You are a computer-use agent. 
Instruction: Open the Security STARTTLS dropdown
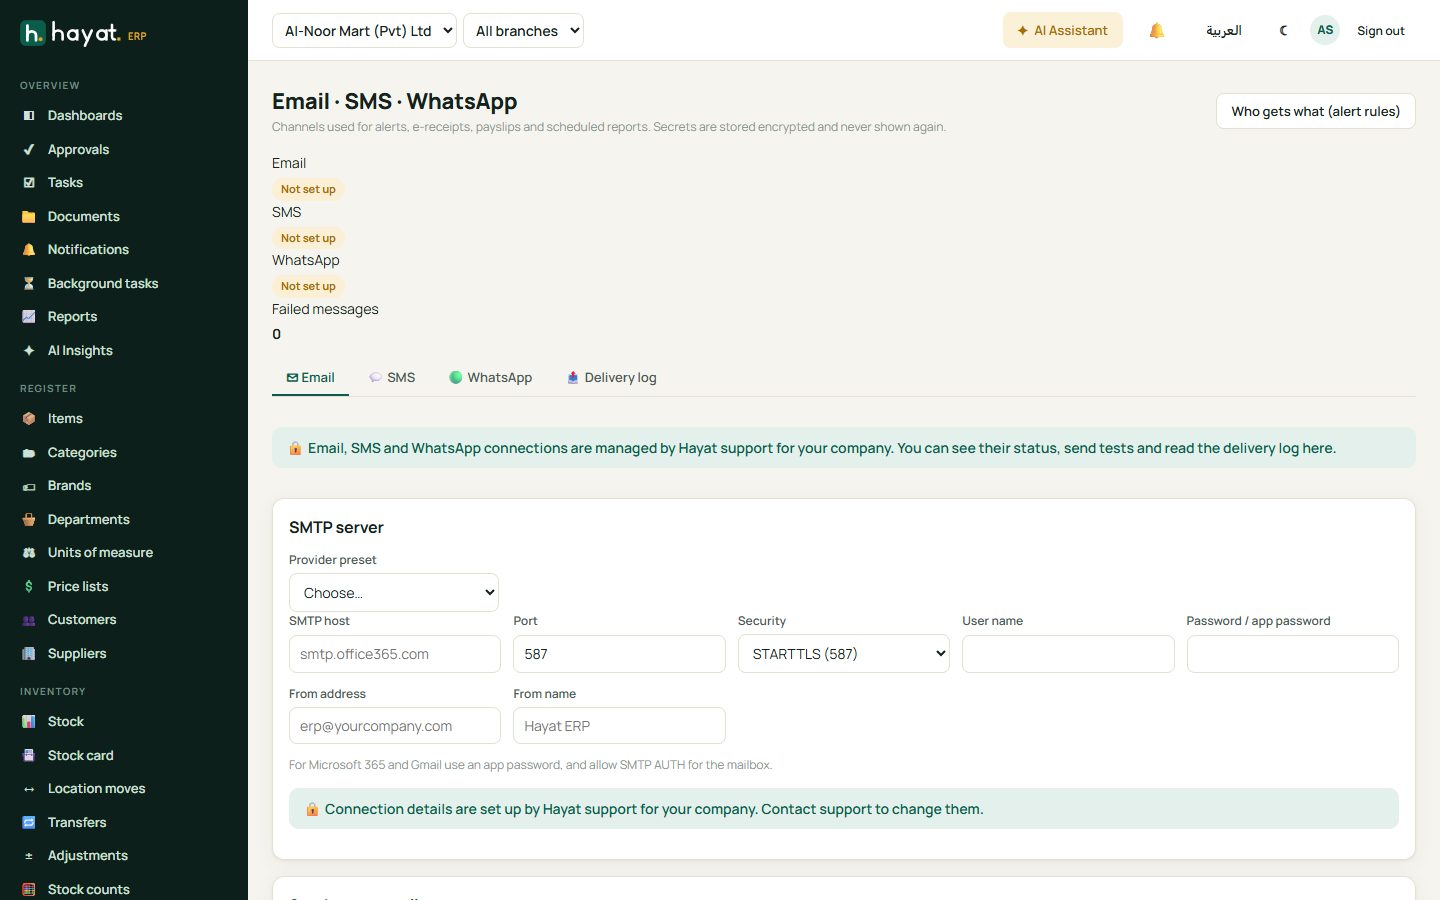pos(844,654)
